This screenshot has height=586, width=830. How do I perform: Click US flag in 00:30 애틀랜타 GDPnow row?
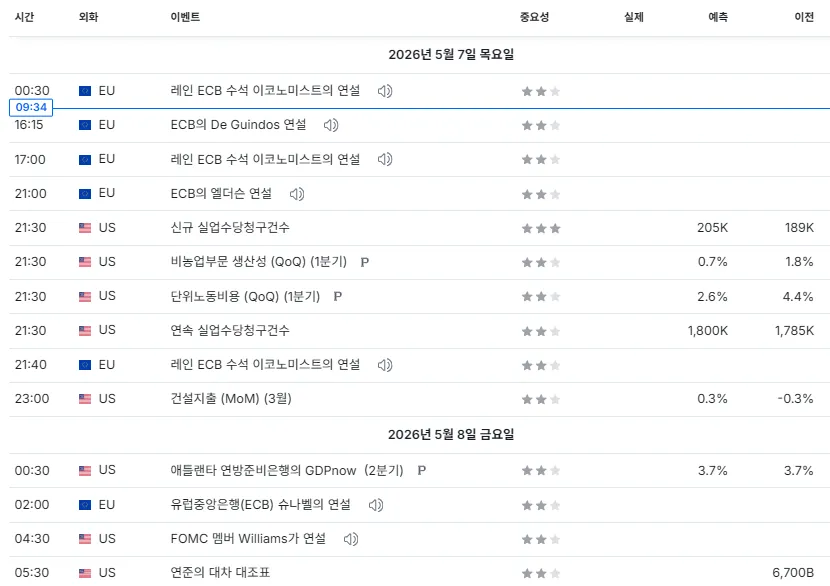85,470
